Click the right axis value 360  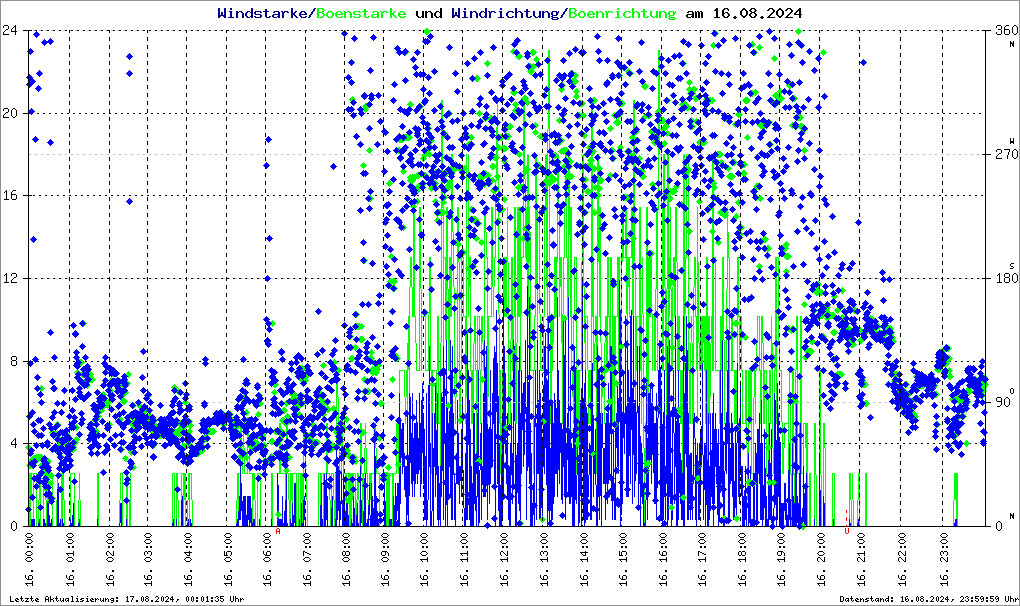point(1006,31)
